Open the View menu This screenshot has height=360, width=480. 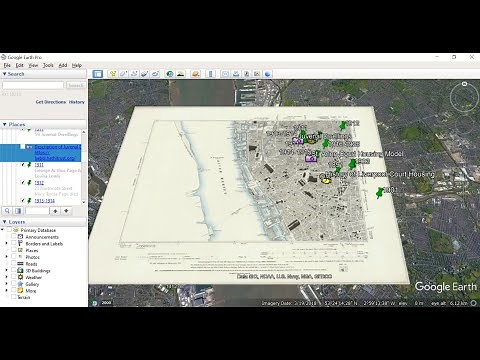pos(33,65)
